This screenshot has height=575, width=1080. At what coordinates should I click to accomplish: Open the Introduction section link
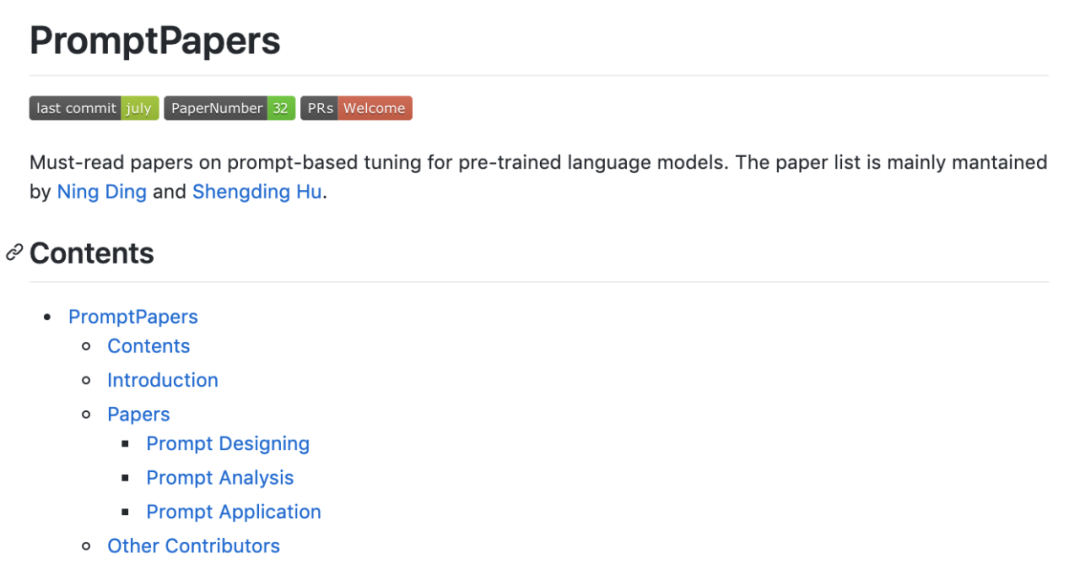162,380
